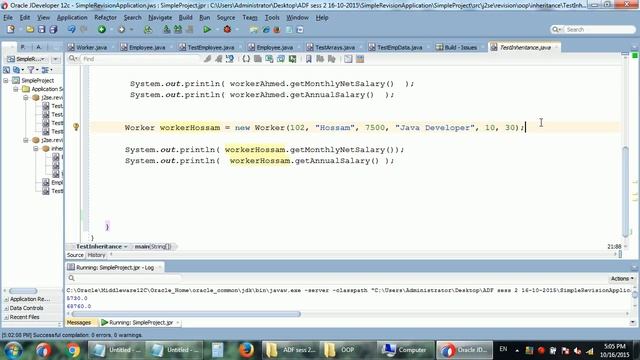Image resolution: width=640 pixels, height=360 pixels.
Task: Click the New gallery toolbar icon
Action: click(11, 29)
